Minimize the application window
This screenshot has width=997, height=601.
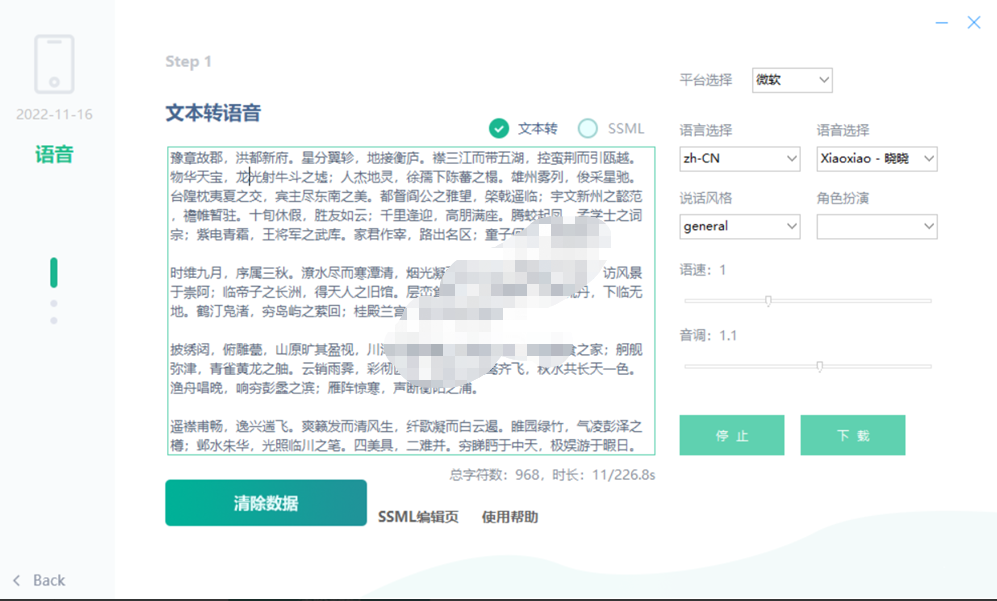click(x=941, y=22)
